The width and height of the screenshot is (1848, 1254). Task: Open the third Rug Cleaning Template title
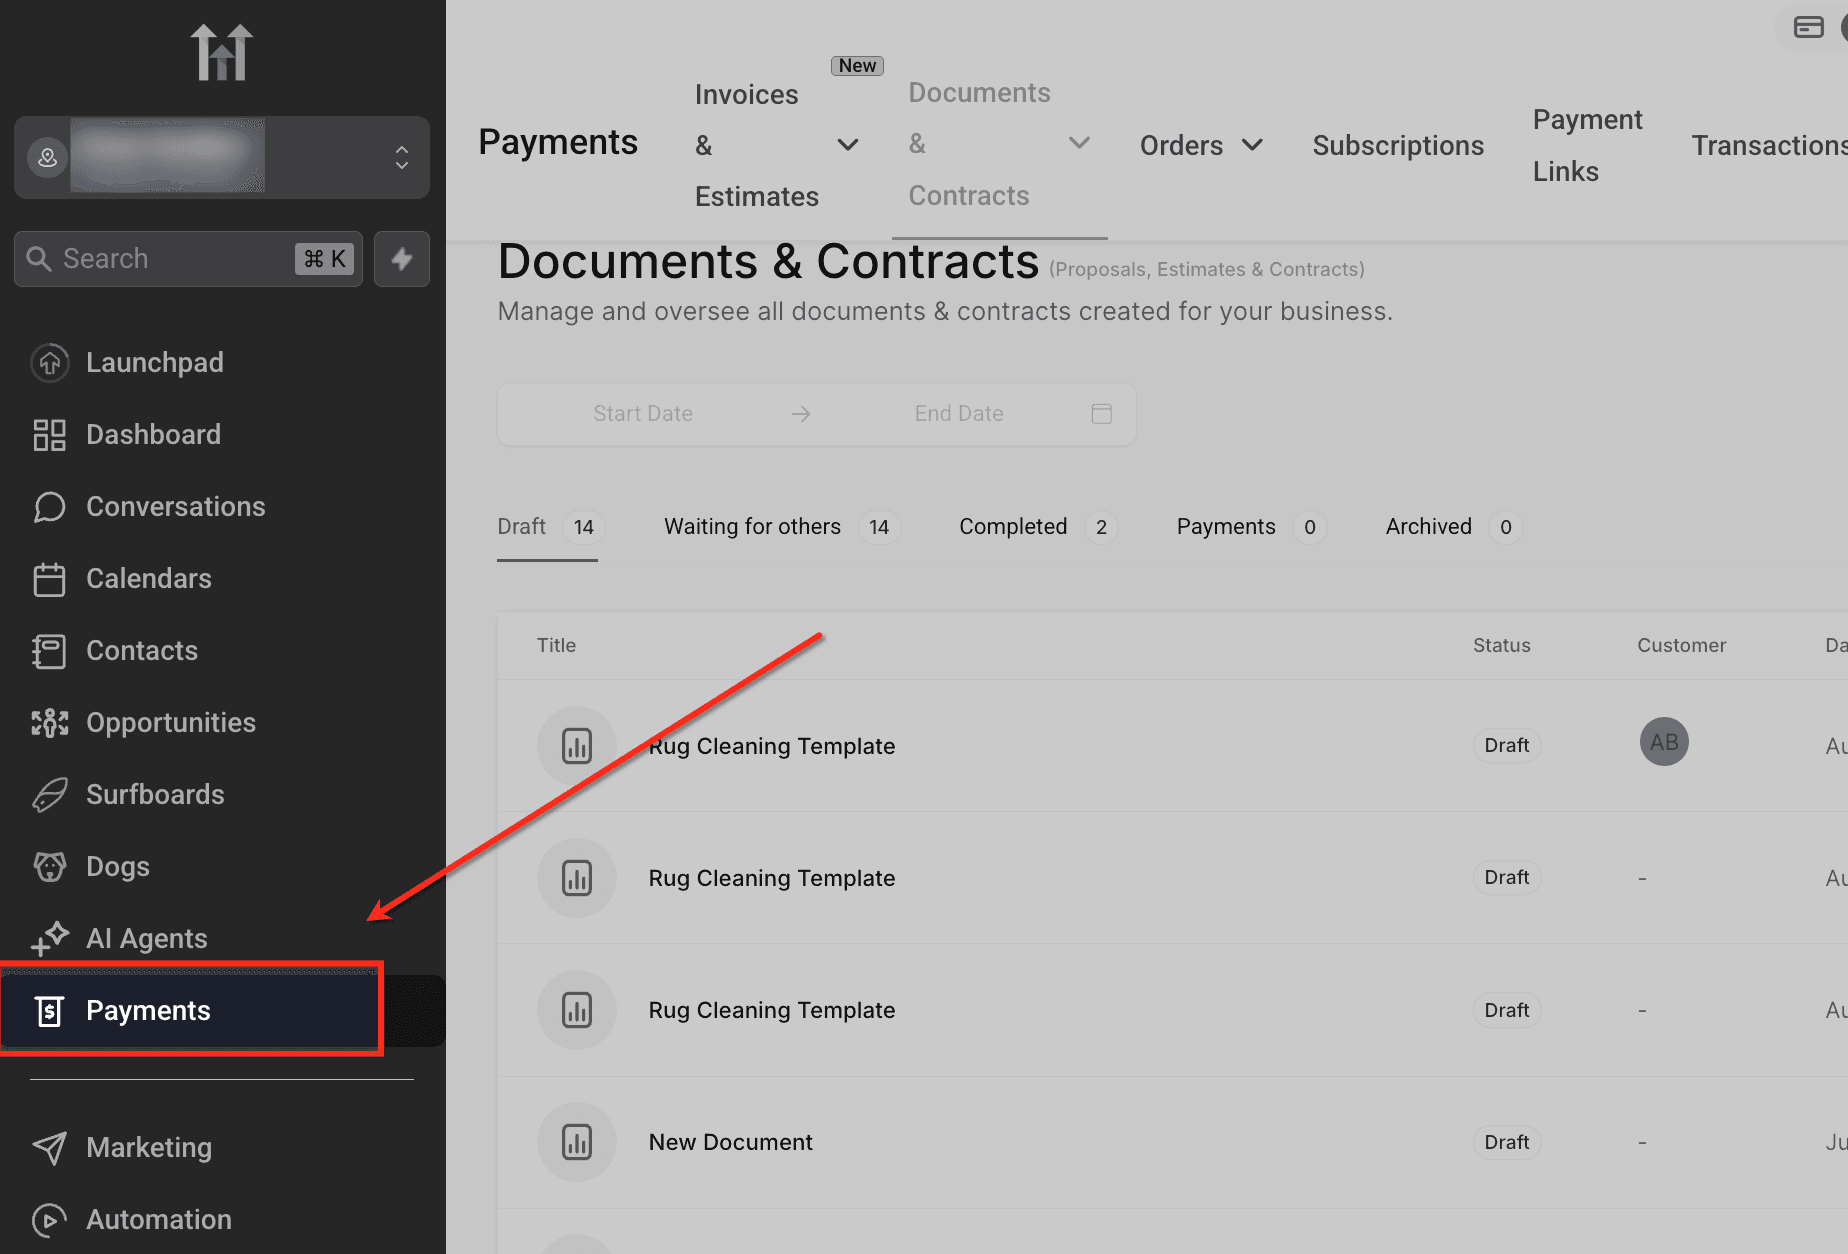click(771, 1010)
